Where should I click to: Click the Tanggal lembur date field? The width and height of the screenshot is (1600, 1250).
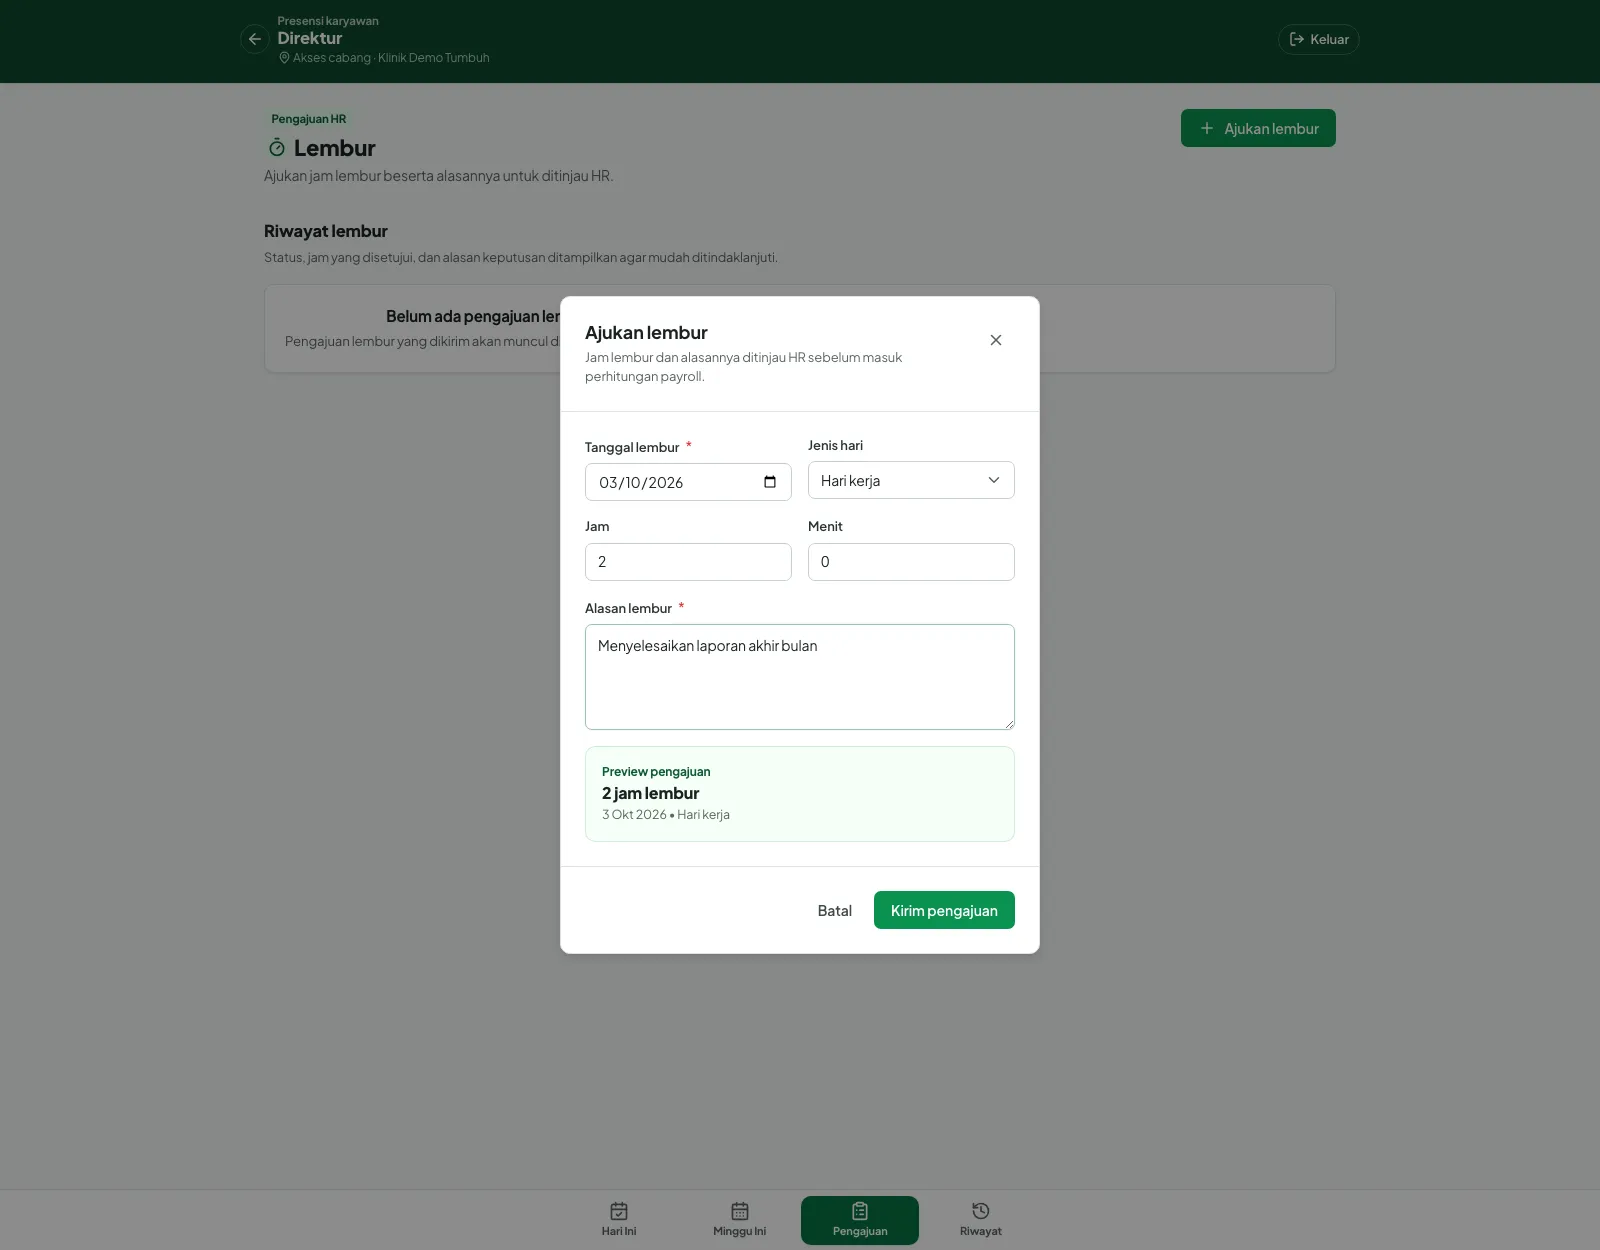point(688,482)
